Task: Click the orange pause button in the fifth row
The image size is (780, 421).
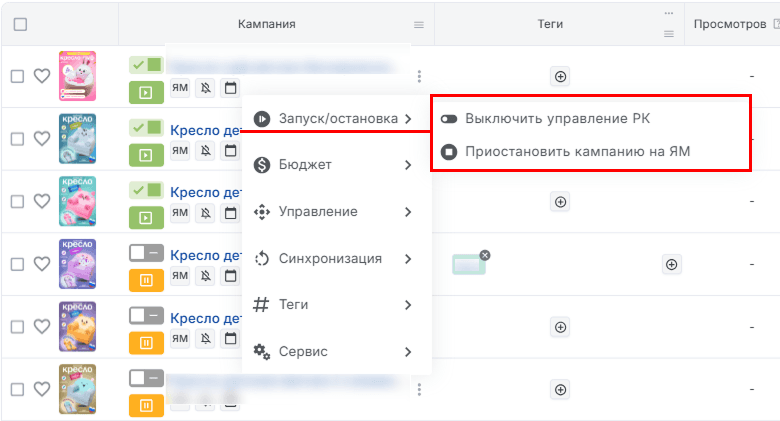Action: (x=146, y=343)
